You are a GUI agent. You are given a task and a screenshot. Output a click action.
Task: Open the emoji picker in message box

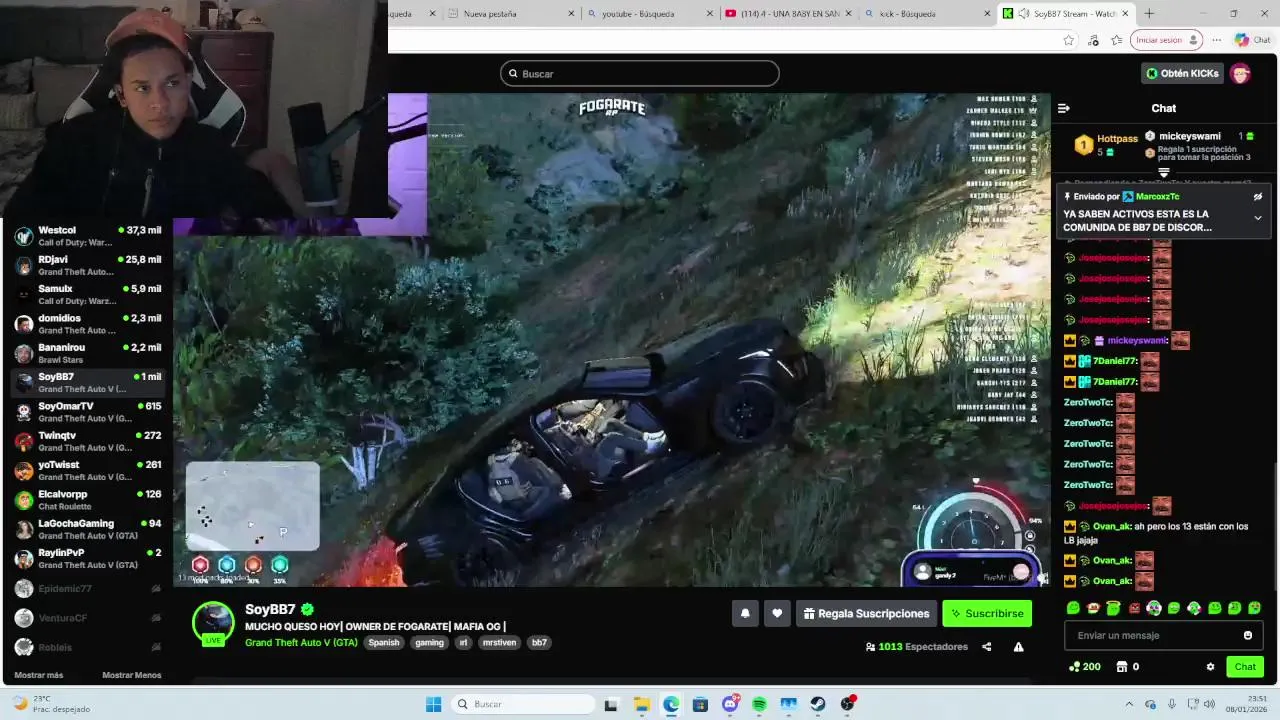(x=1247, y=635)
